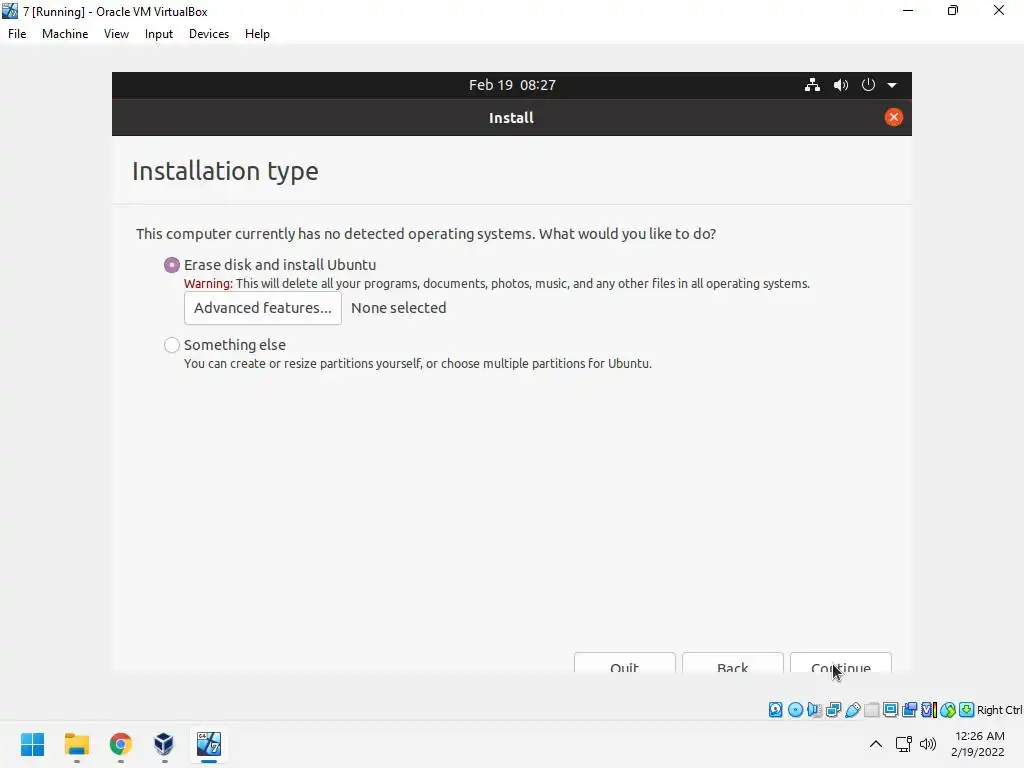Click the USB devices status icon
Screen dimensions: 1024x768
click(852, 710)
